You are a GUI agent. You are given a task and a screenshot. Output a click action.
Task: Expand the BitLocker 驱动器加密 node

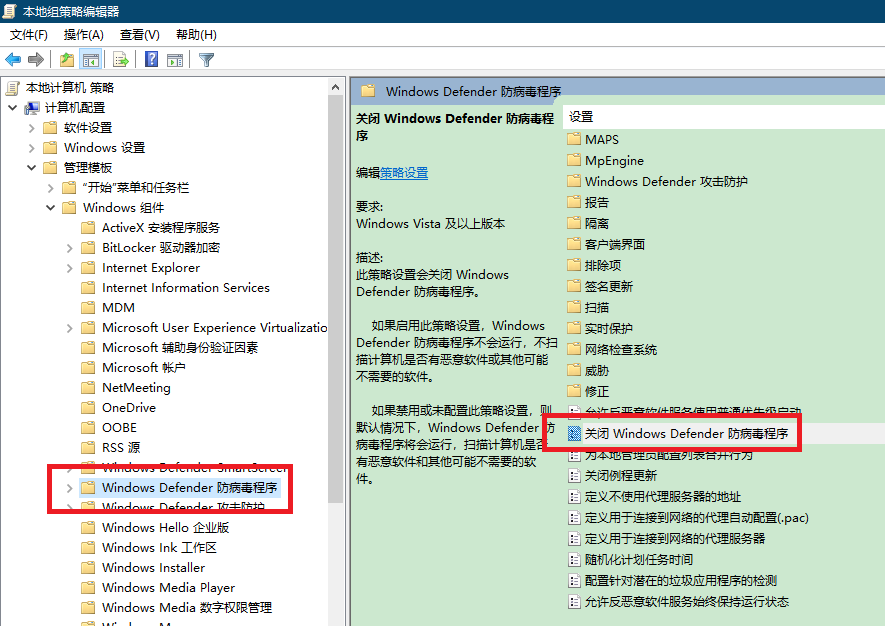coord(69,248)
